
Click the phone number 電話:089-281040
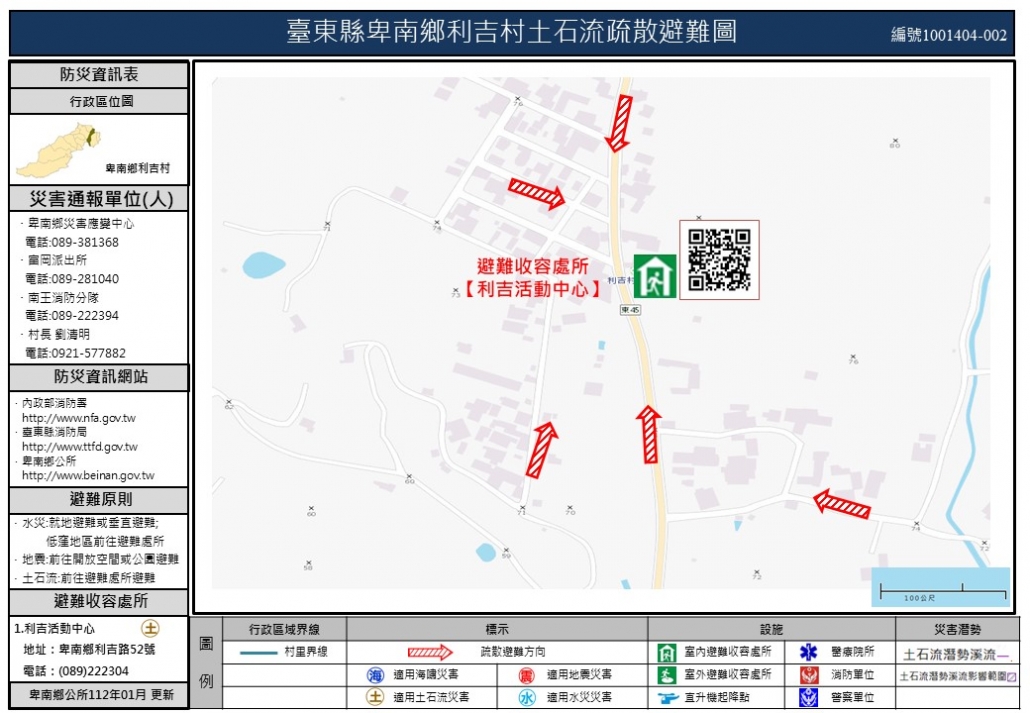tap(72, 279)
